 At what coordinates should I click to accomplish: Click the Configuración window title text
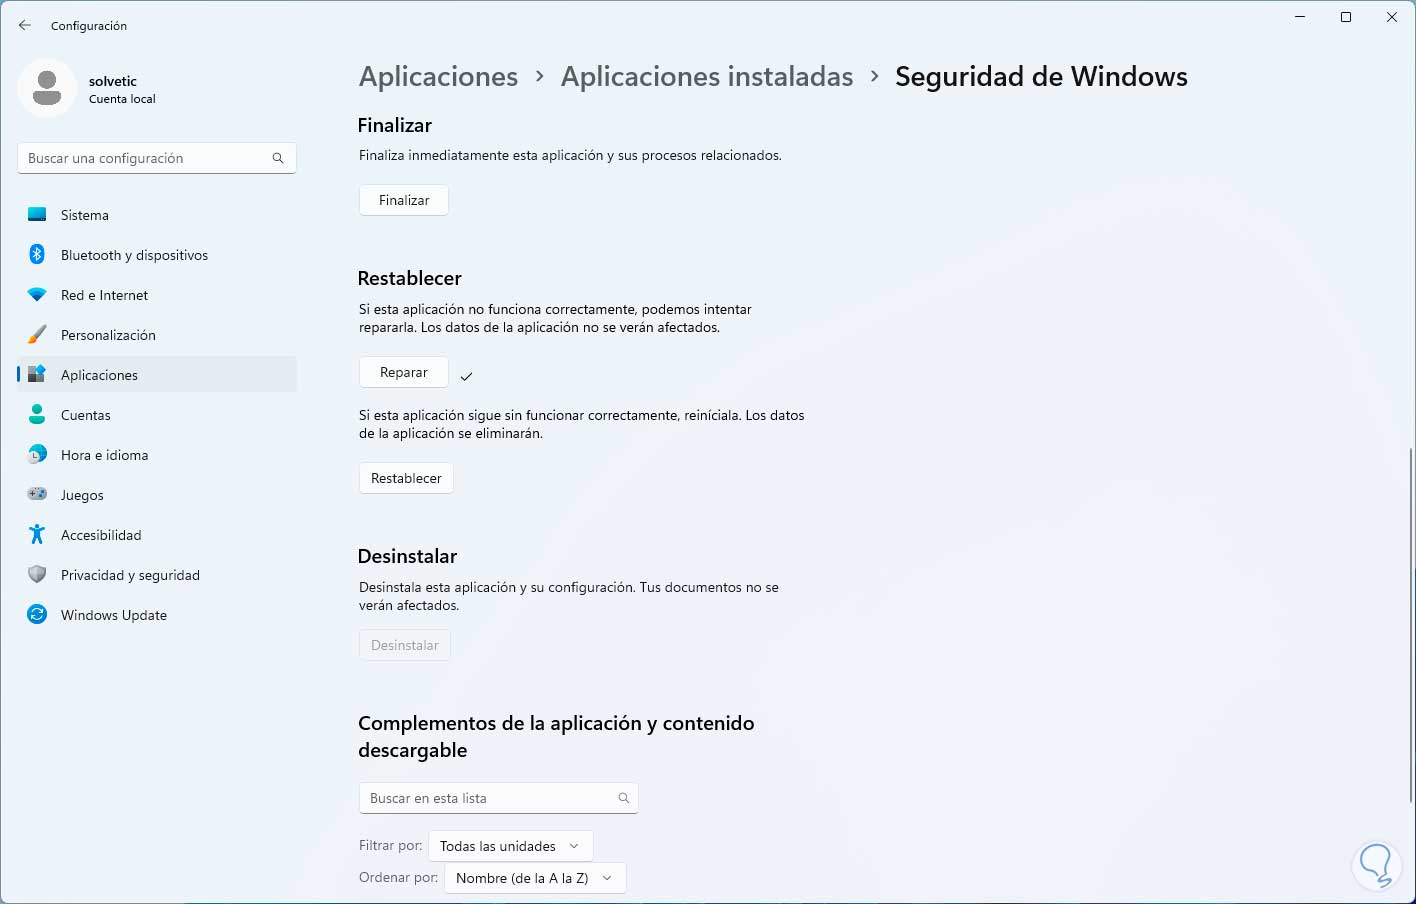click(89, 26)
